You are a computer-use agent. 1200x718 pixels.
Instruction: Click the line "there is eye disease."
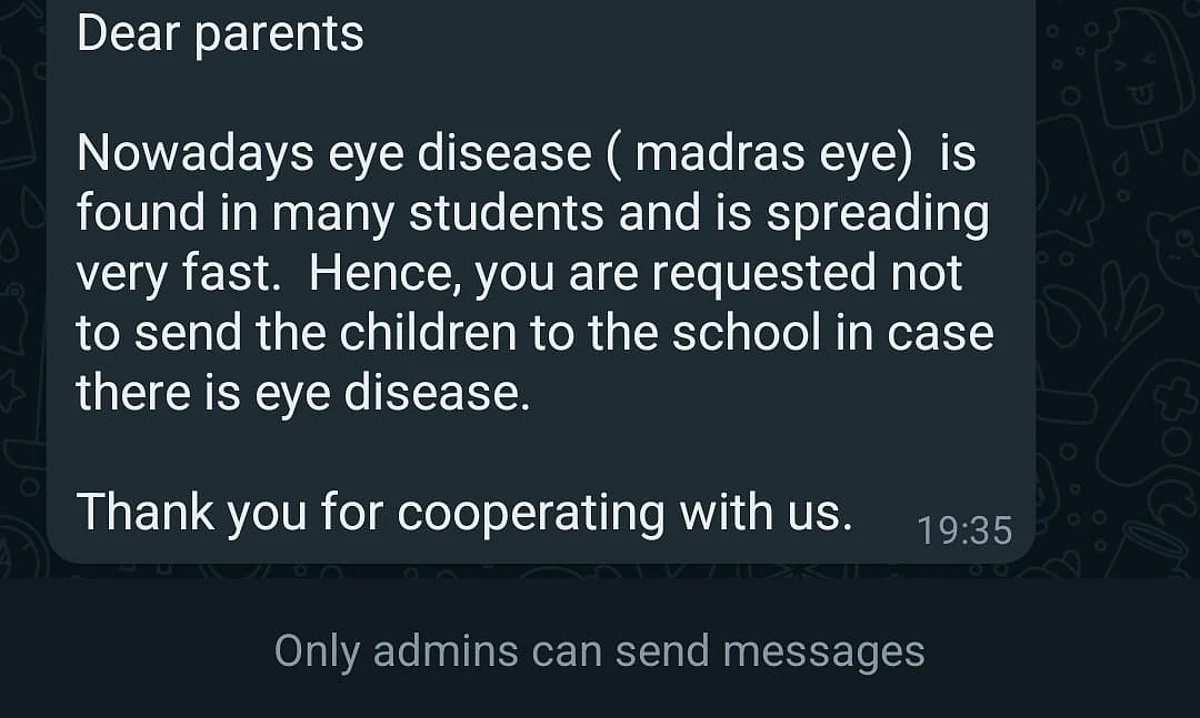(x=302, y=393)
